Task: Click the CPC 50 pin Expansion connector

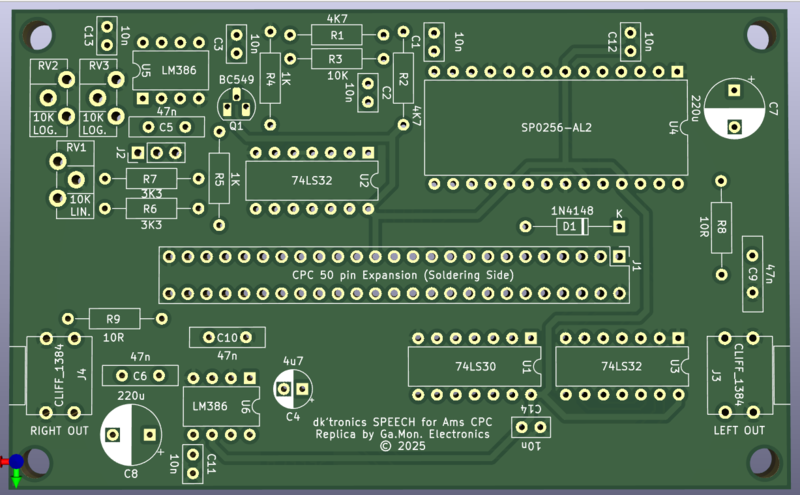Action: pos(395,275)
